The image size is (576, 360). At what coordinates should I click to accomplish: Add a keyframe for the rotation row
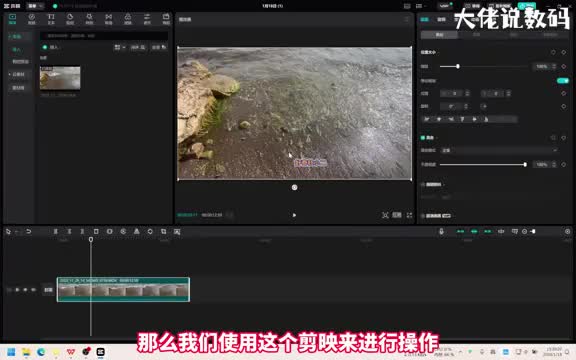click(564, 107)
